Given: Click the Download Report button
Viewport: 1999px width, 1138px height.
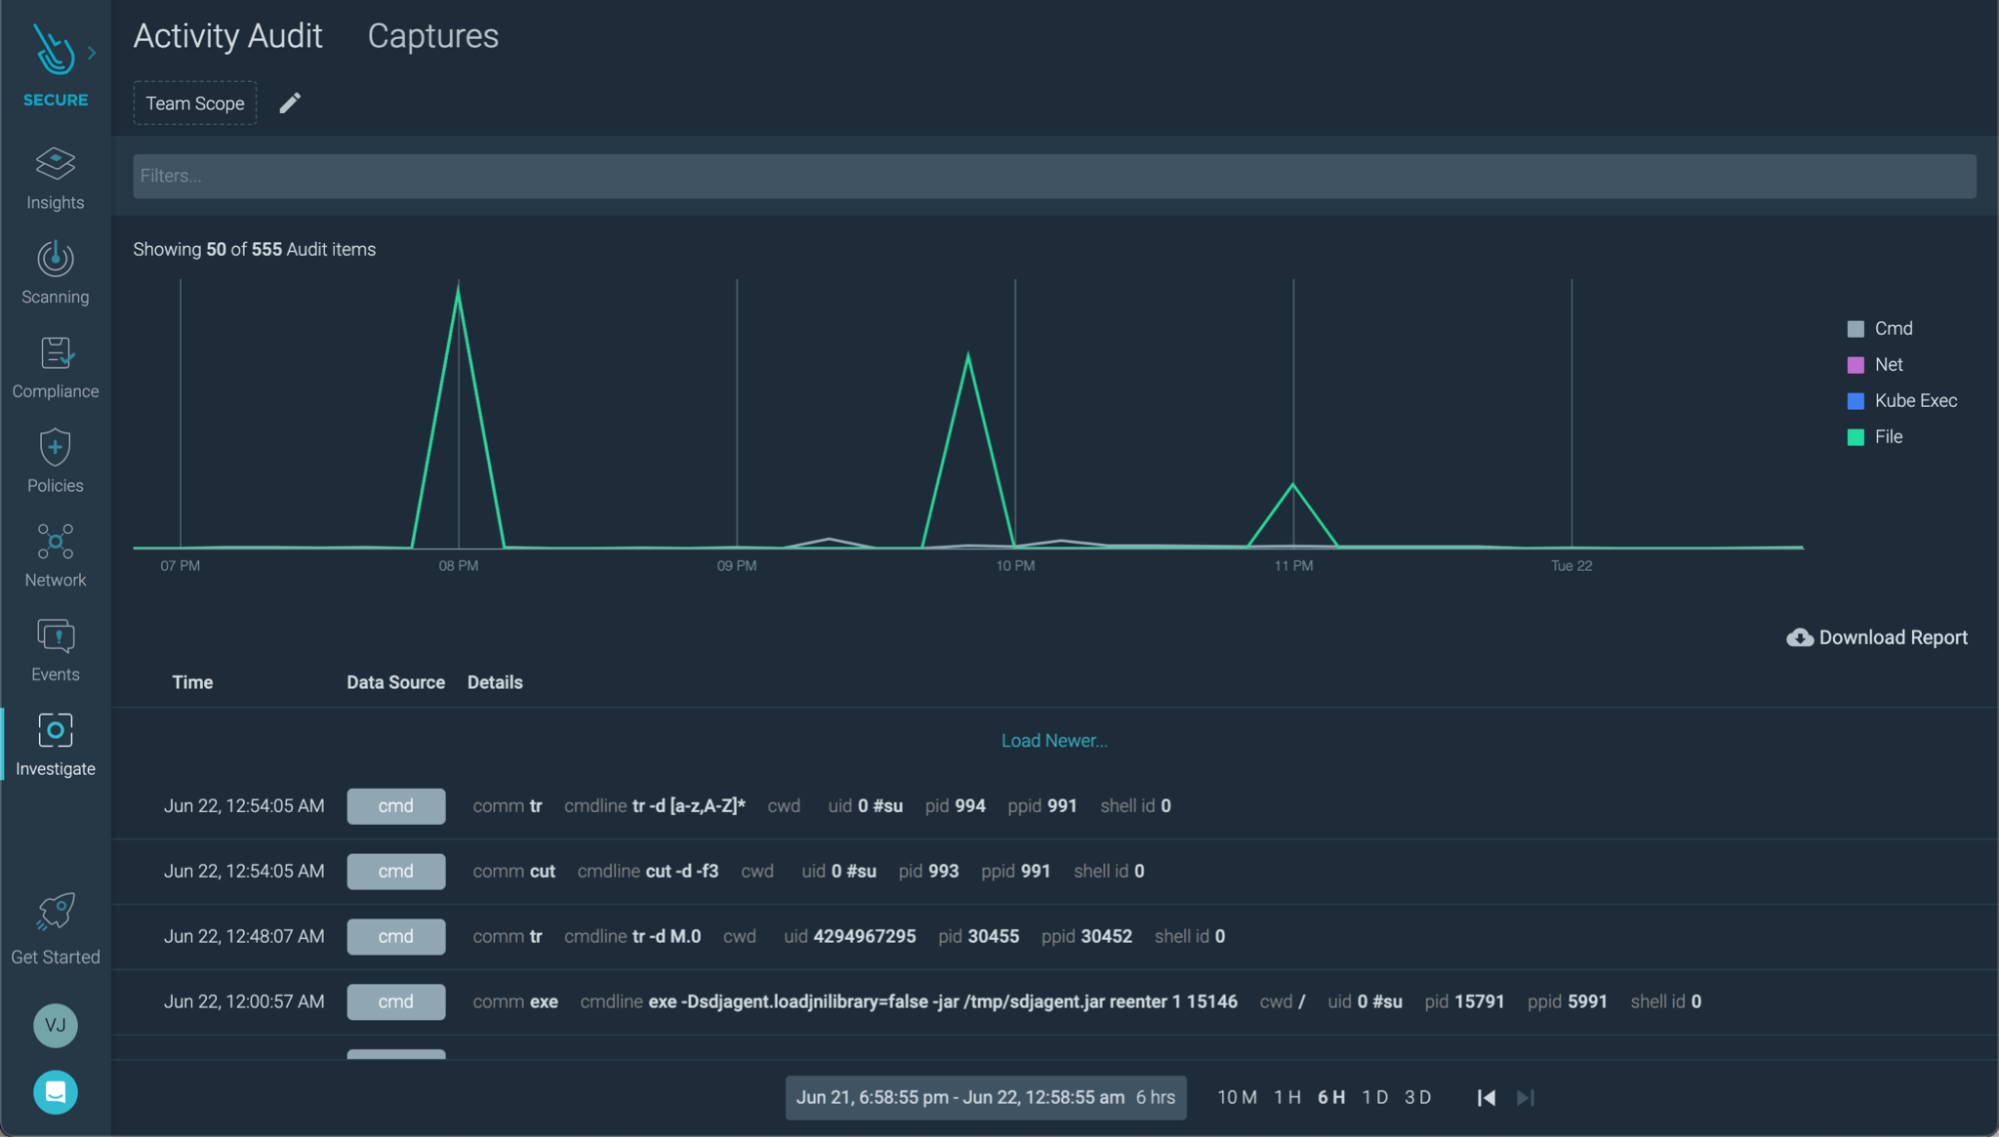Looking at the screenshot, I should tap(1877, 638).
